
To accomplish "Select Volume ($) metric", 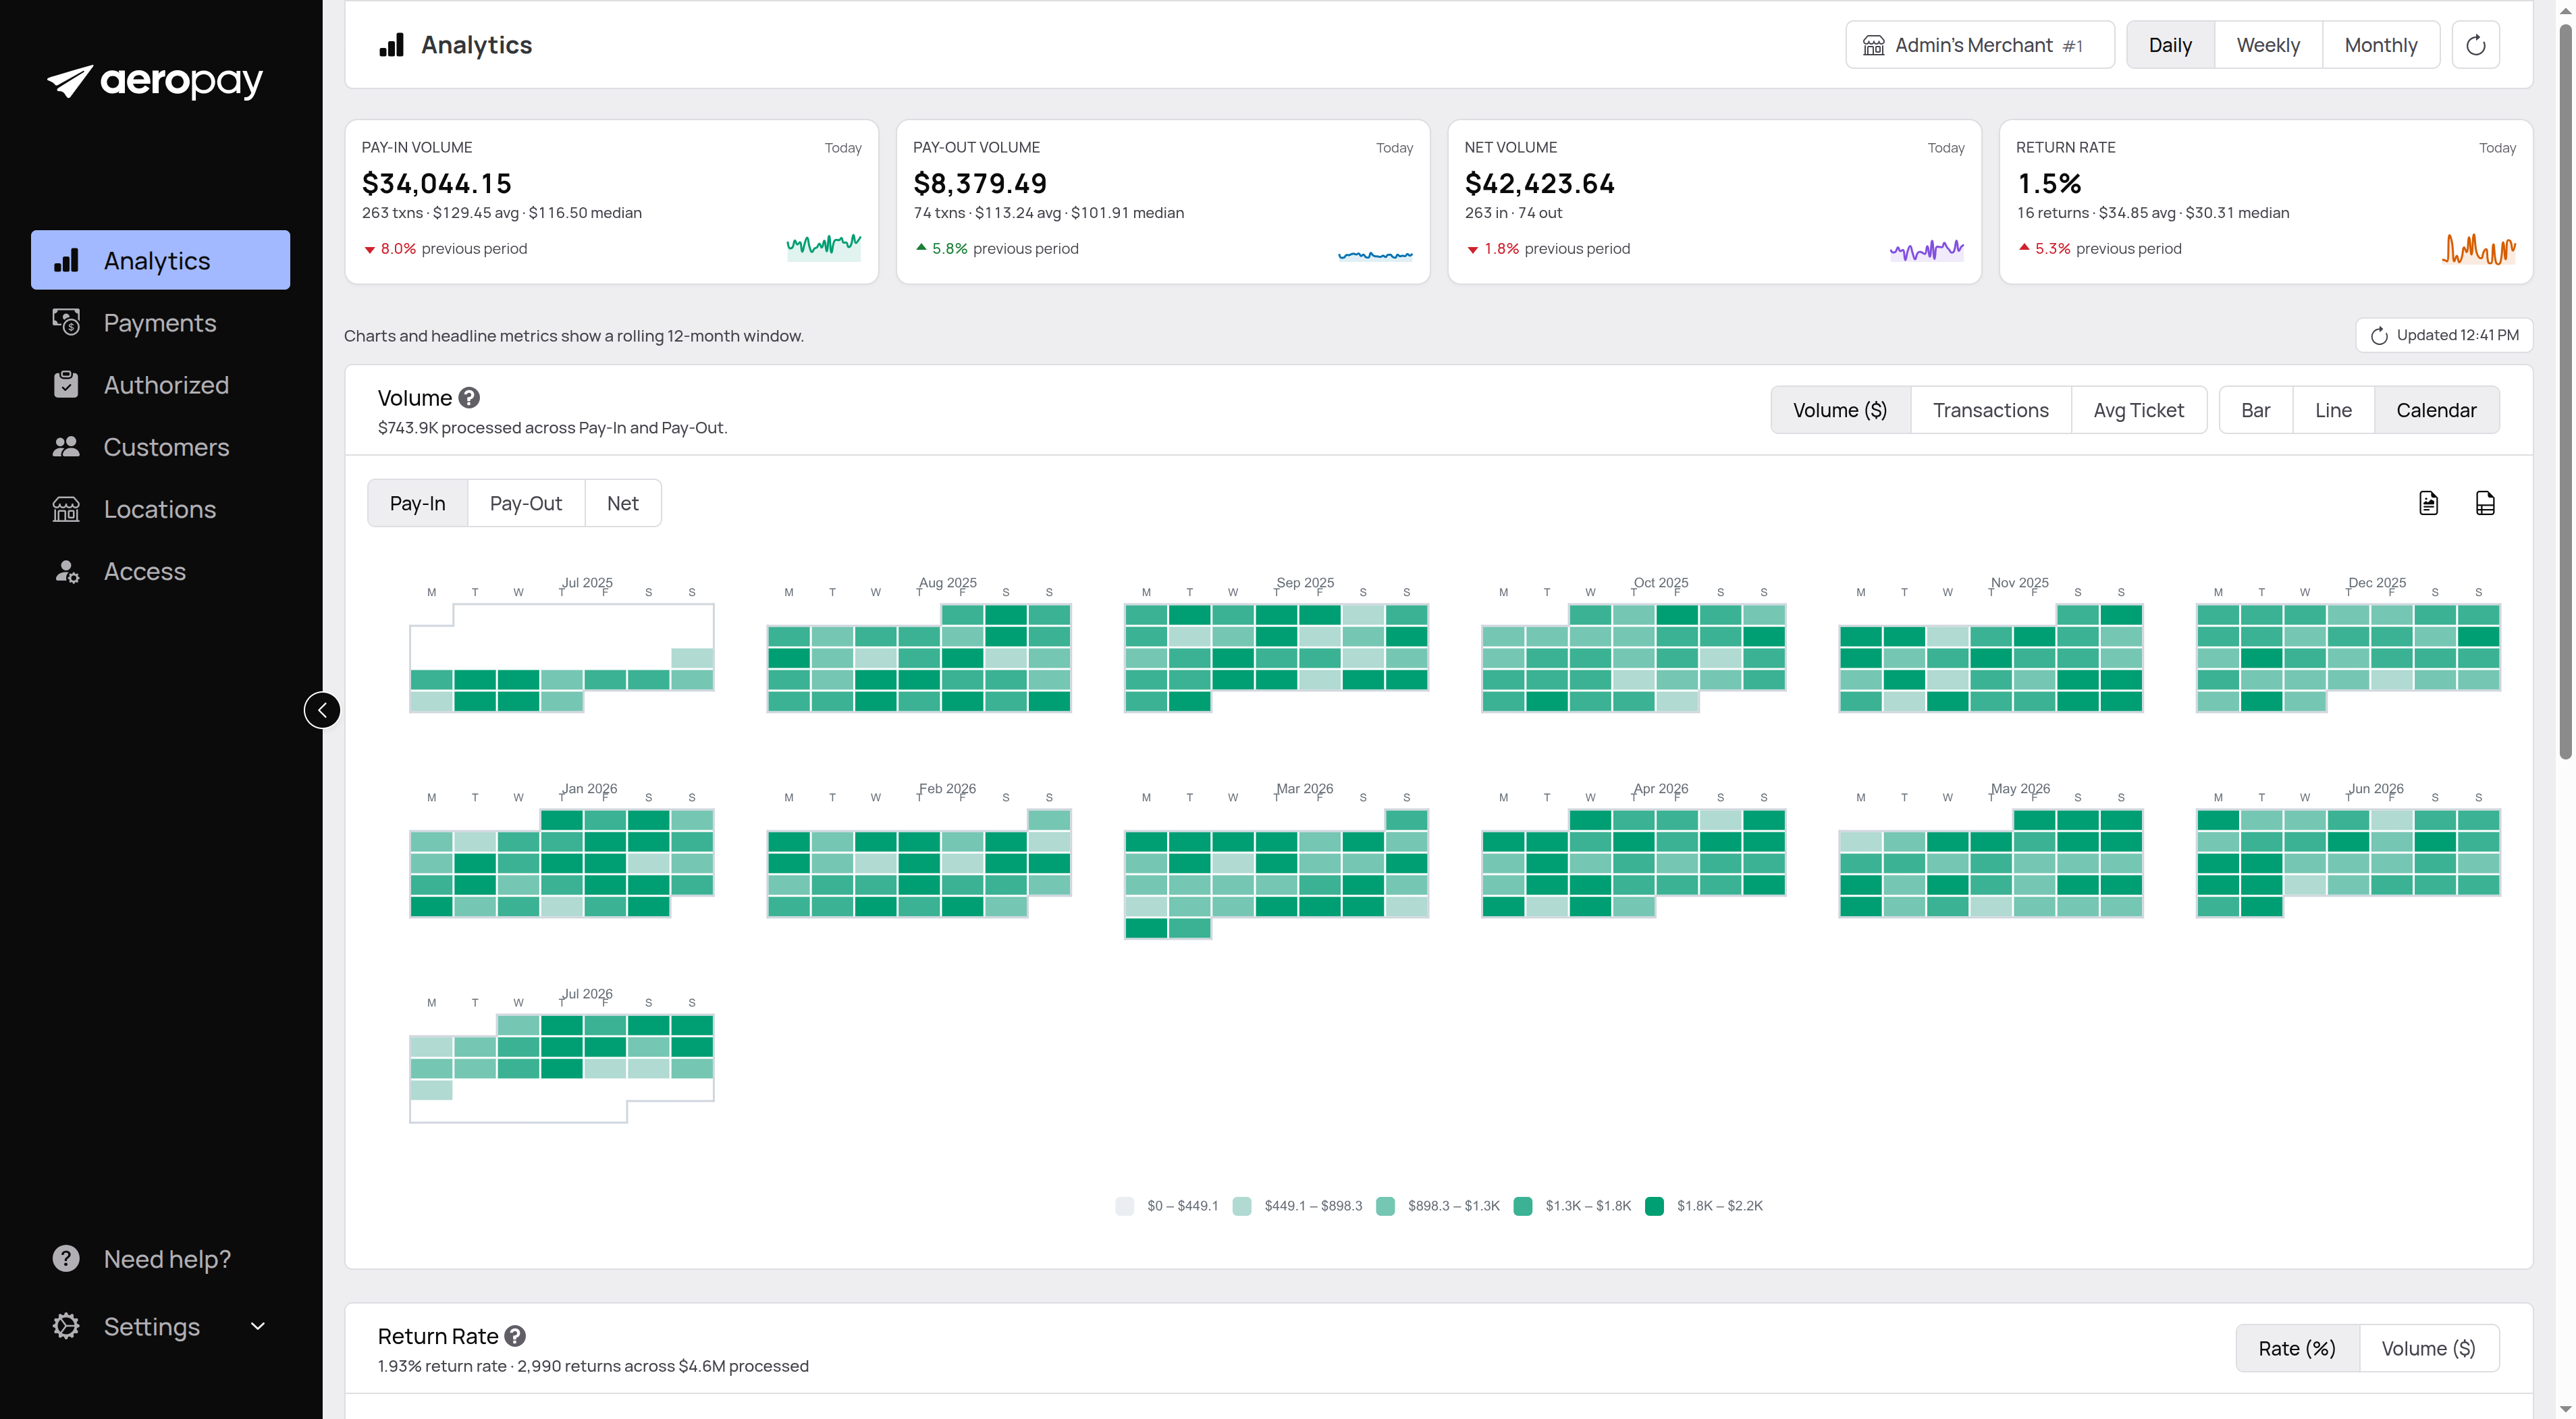I will tap(1840, 410).
